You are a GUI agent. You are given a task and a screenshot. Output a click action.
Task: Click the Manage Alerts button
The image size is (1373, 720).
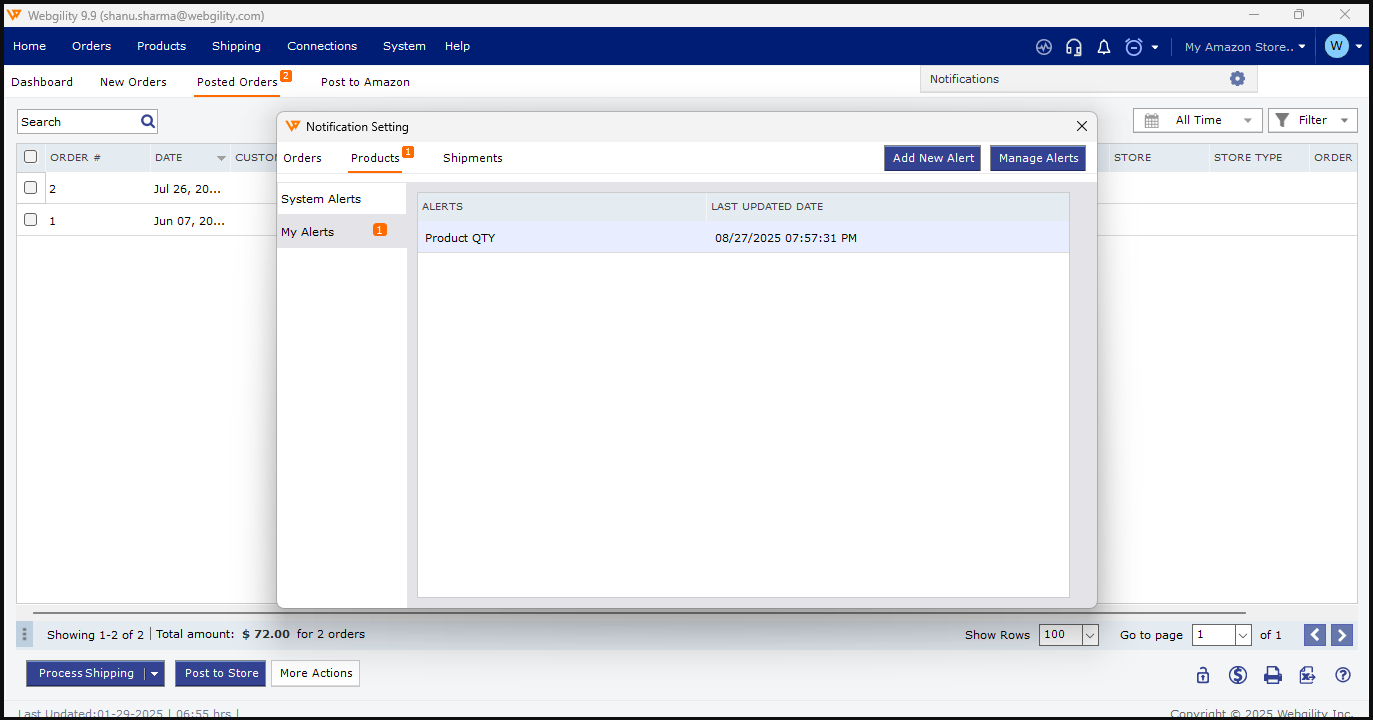[1038, 158]
